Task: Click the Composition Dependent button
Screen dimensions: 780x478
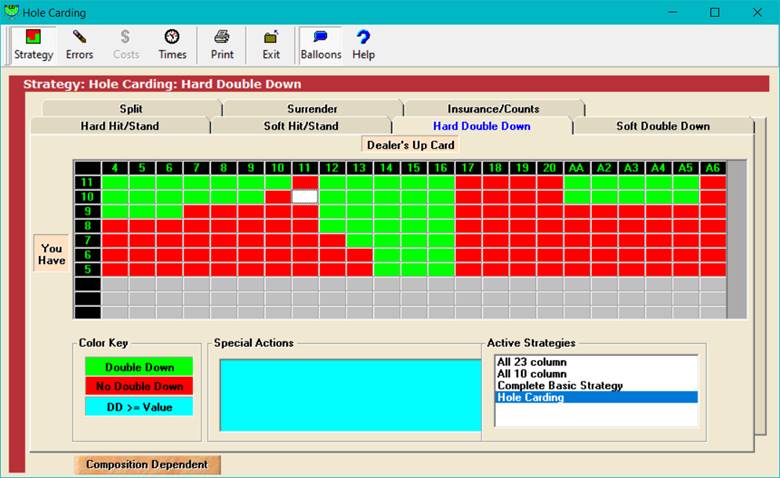Action: coord(147,465)
